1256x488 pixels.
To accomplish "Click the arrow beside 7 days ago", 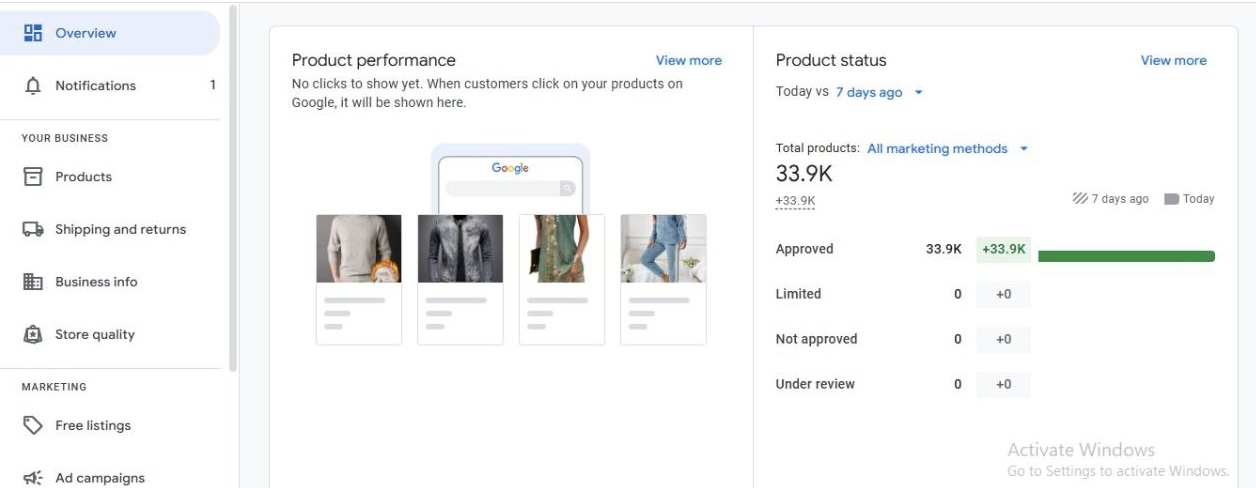I will 918,92.
